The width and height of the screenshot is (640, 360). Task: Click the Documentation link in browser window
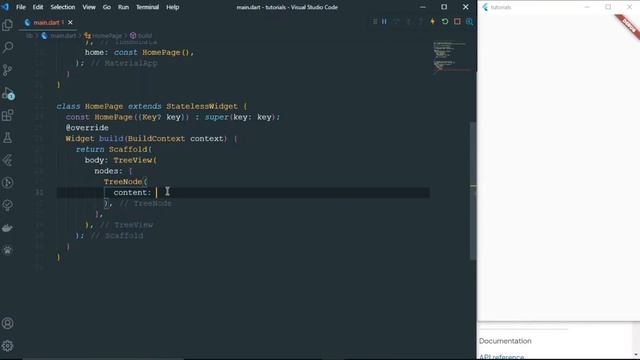[x=505, y=341]
